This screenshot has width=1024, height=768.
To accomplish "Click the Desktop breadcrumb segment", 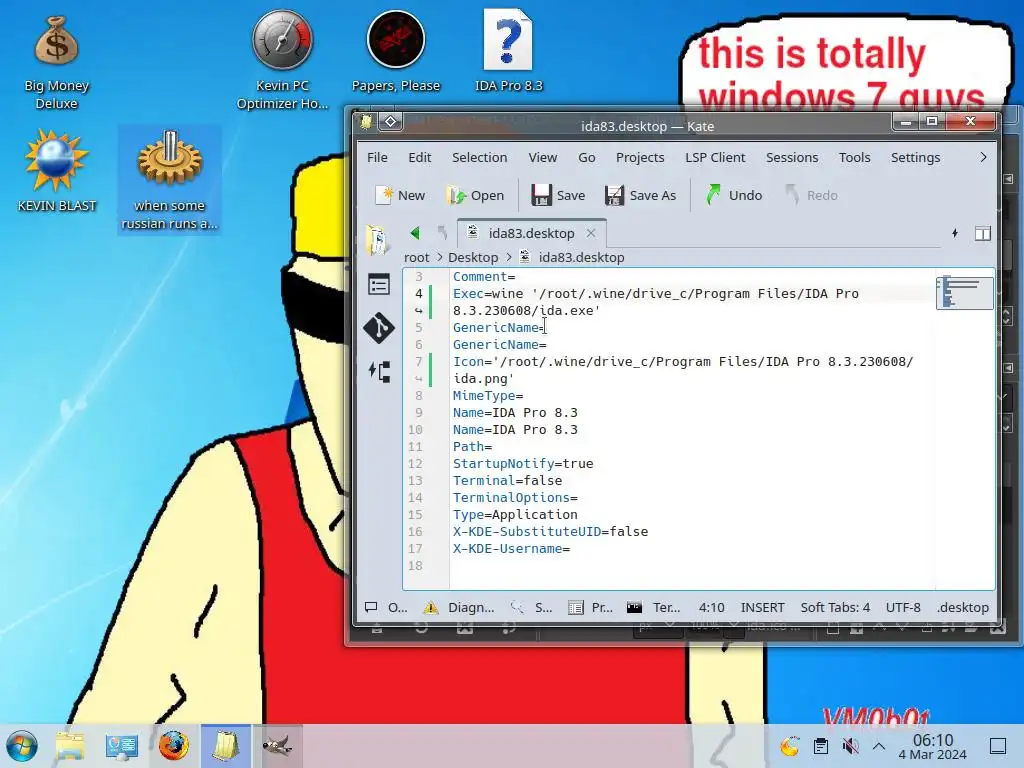I will [x=473, y=257].
